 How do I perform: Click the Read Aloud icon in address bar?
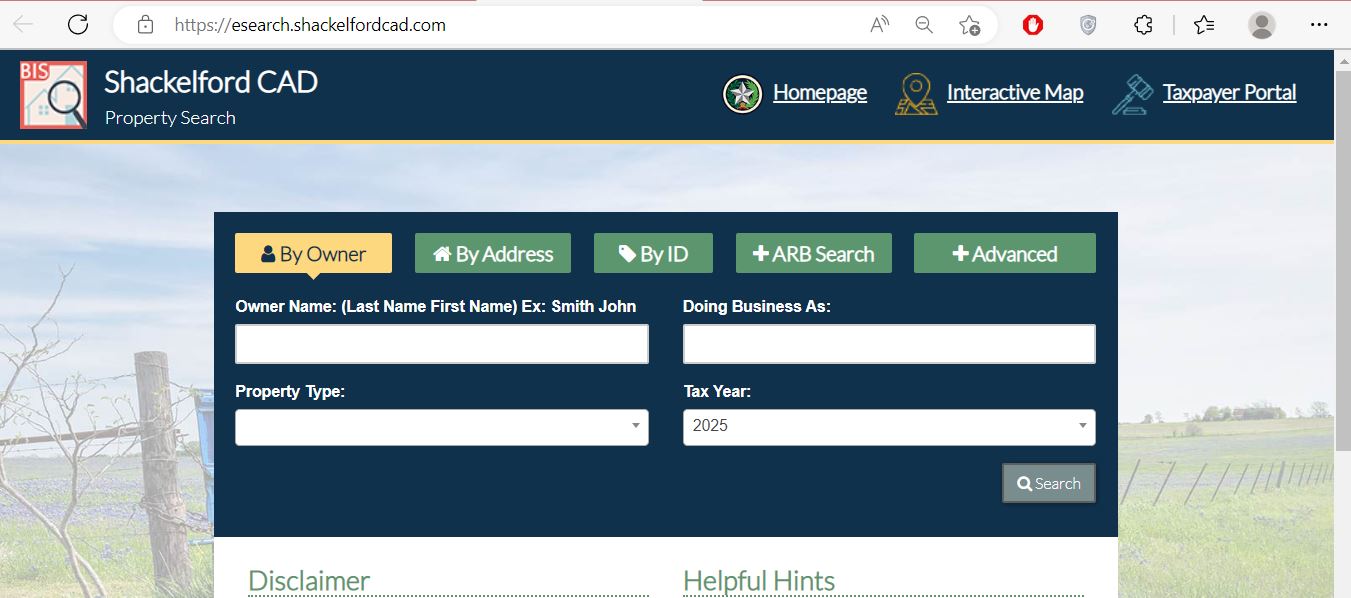coord(880,25)
